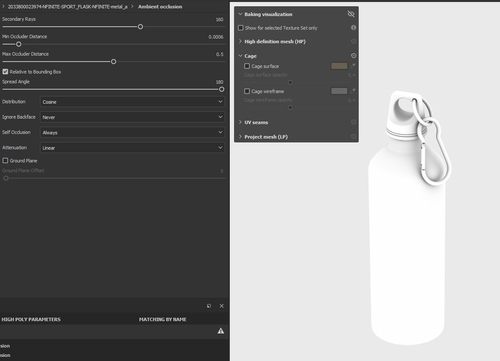This screenshot has height=361, width=500.
Task: Click Max Occluder Distance slider handle
Action: click(114, 62)
